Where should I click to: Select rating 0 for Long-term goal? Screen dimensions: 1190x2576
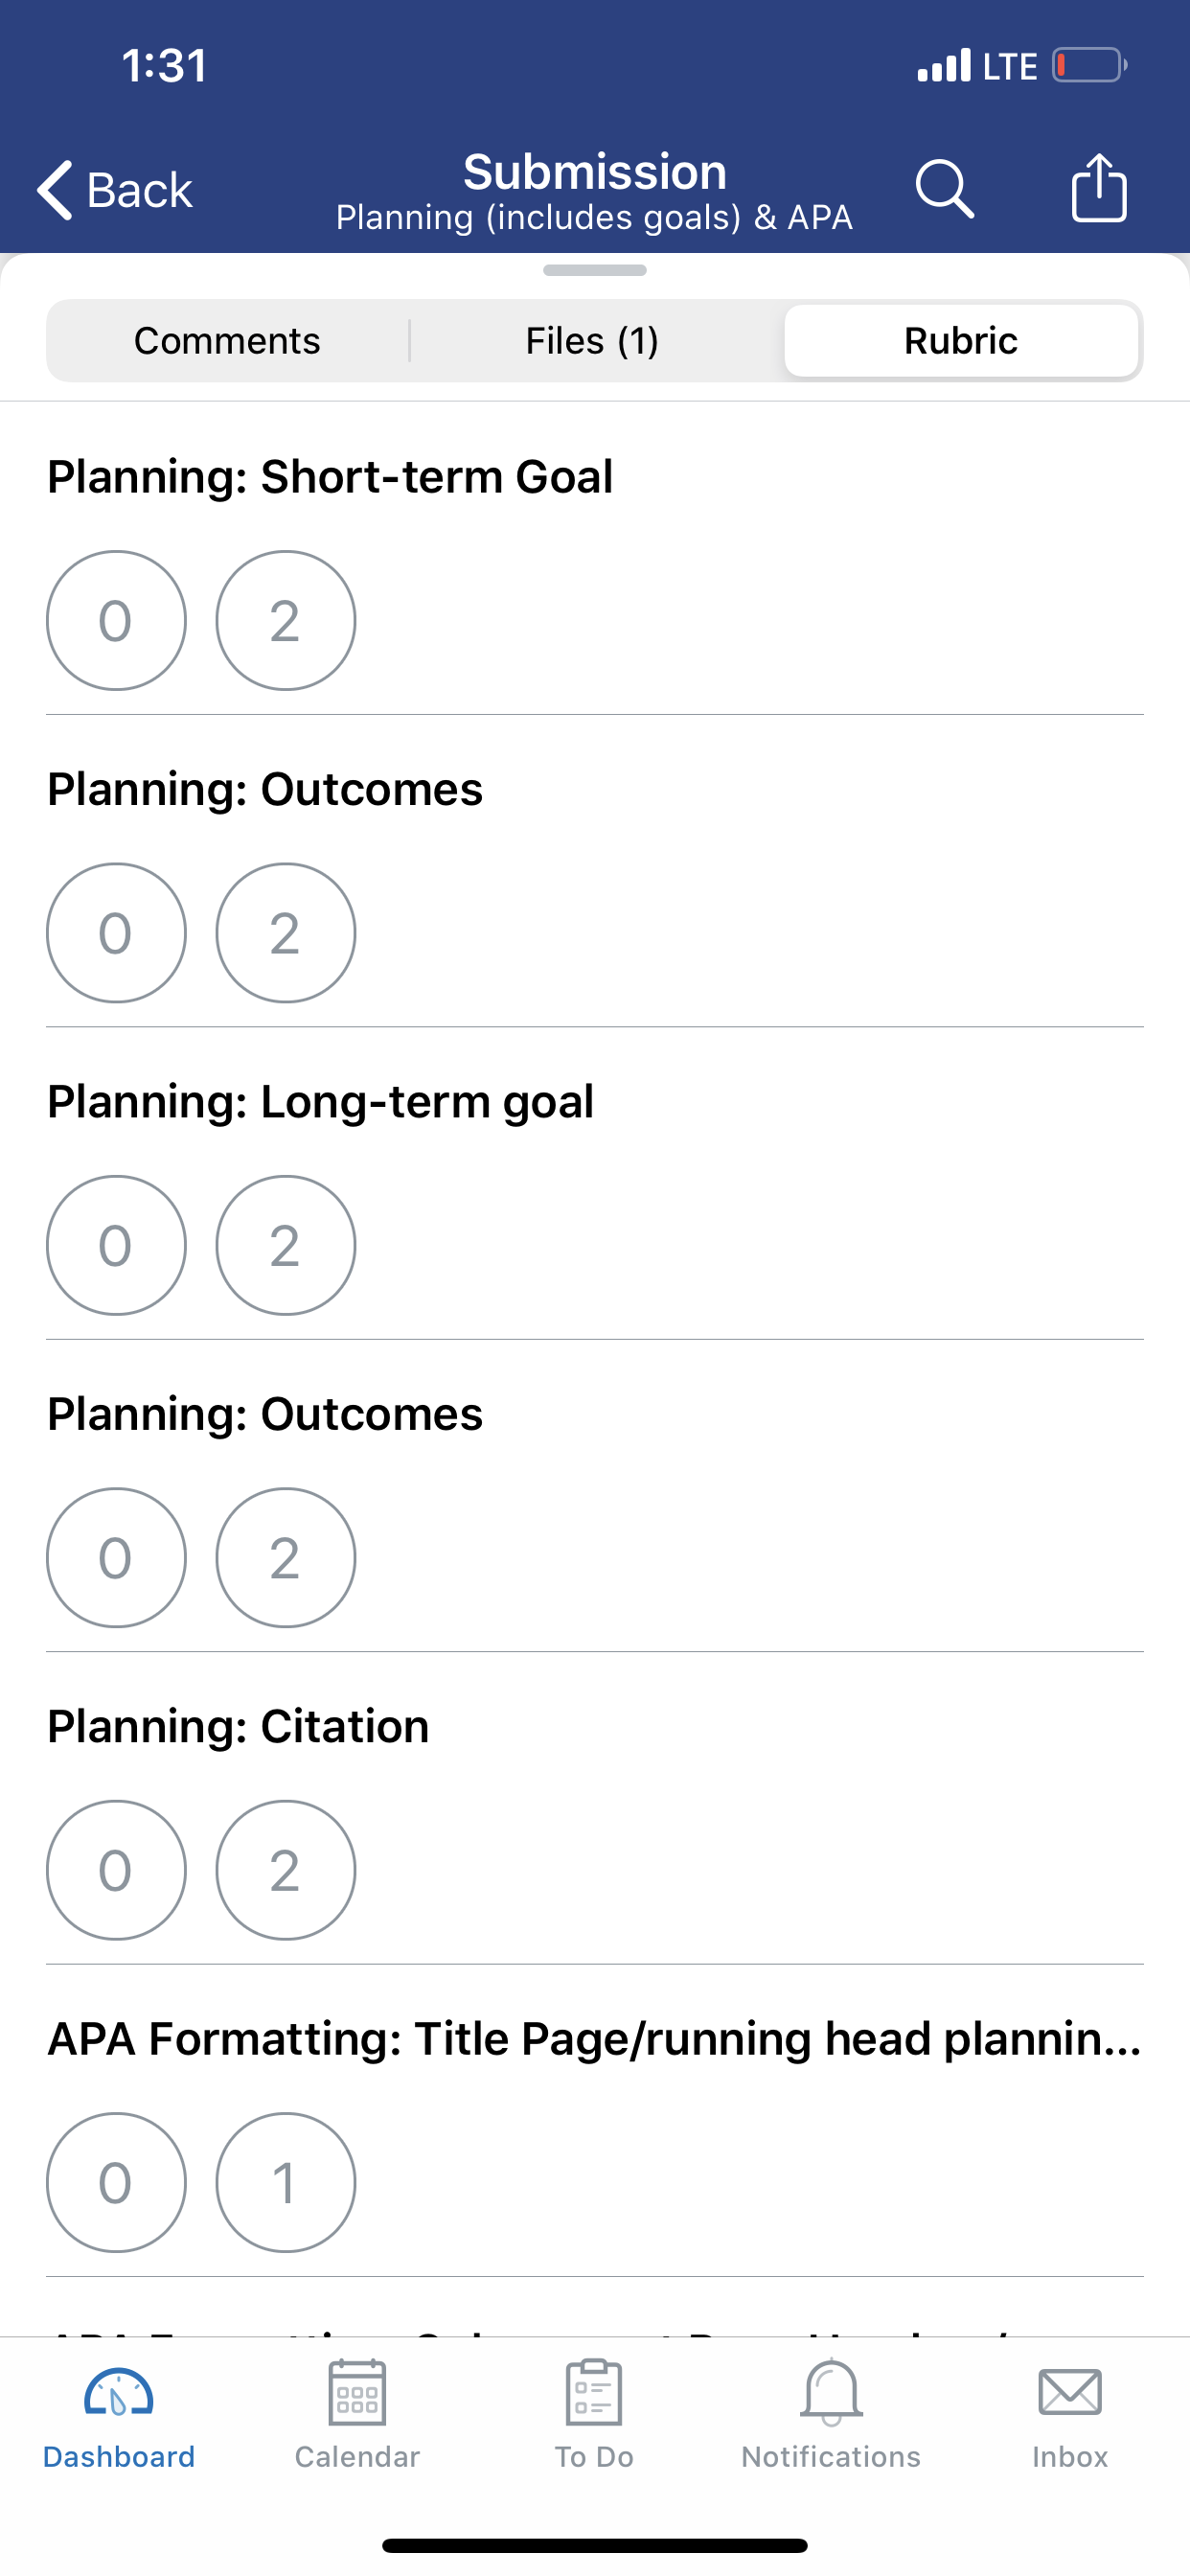pyautogui.click(x=116, y=1245)
